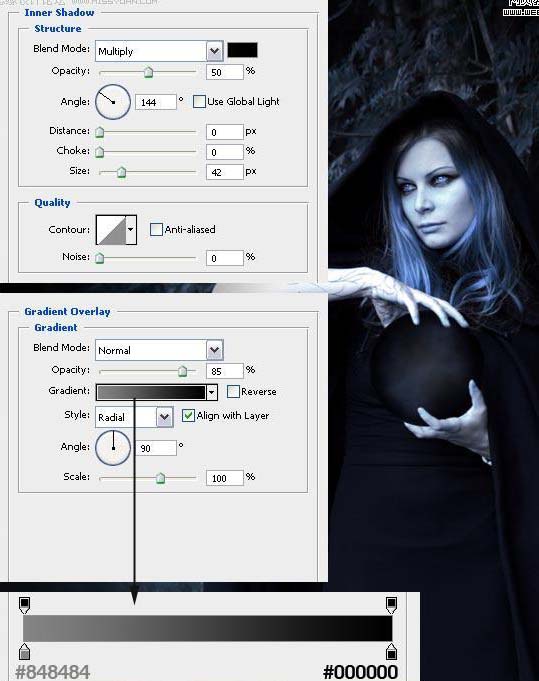Viewport: 539px width, 681px height.
Task: Select the right opacity stop of the gradient
Action: click(391, 605)
